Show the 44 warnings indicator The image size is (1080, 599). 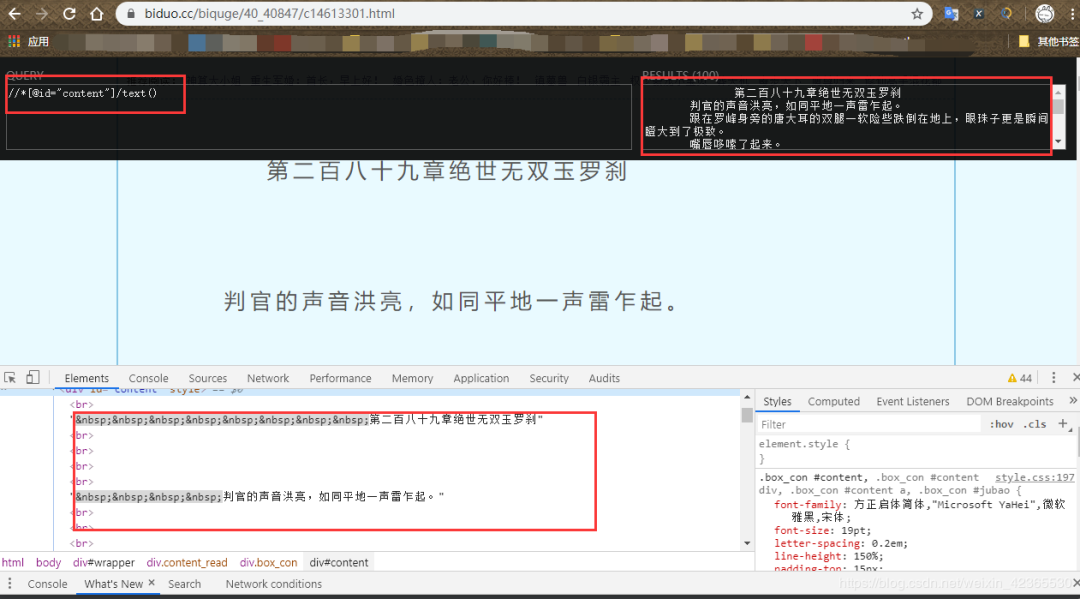(1019, 378)
